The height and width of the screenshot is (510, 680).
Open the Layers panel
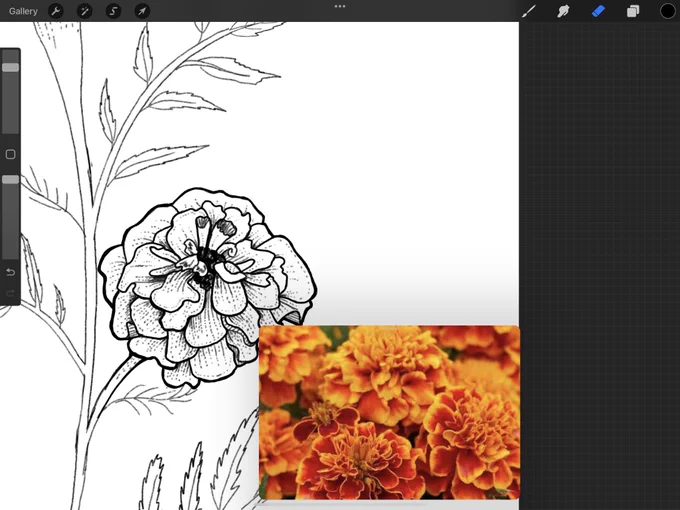tap(633, 11)
